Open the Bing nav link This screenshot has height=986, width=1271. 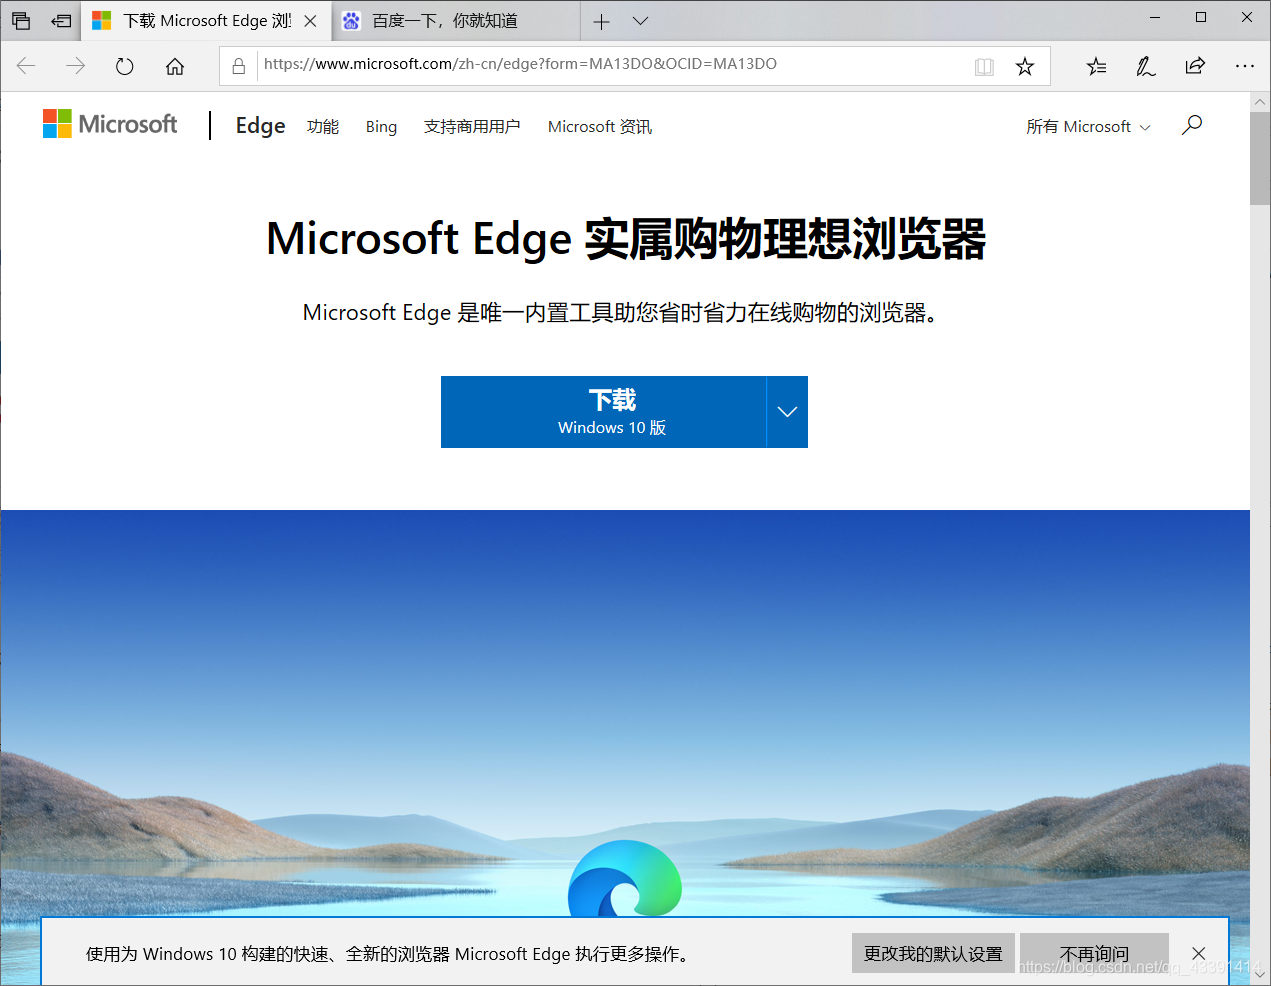[381, 126]
